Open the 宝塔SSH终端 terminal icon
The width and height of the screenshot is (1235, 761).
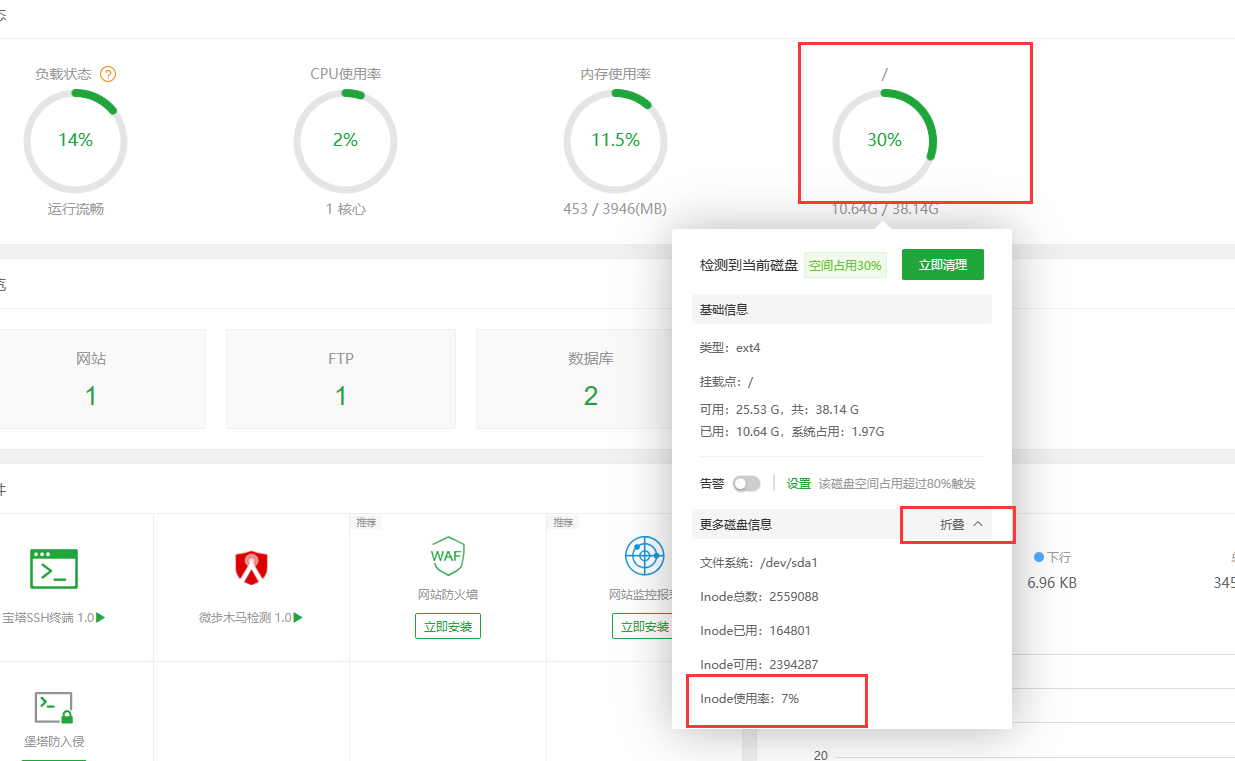click(x=54, y=568)
